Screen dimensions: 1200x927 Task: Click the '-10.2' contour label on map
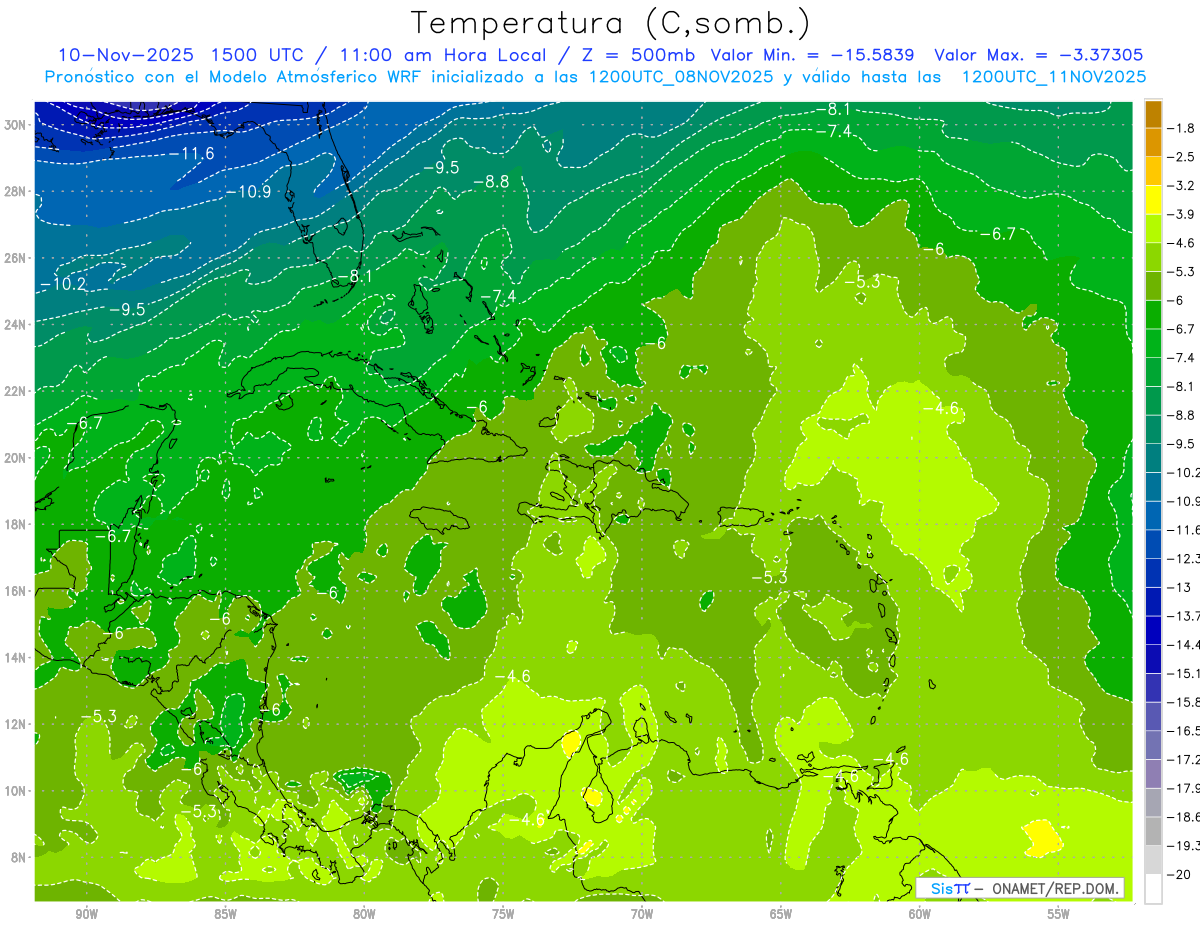pos(63,284)
